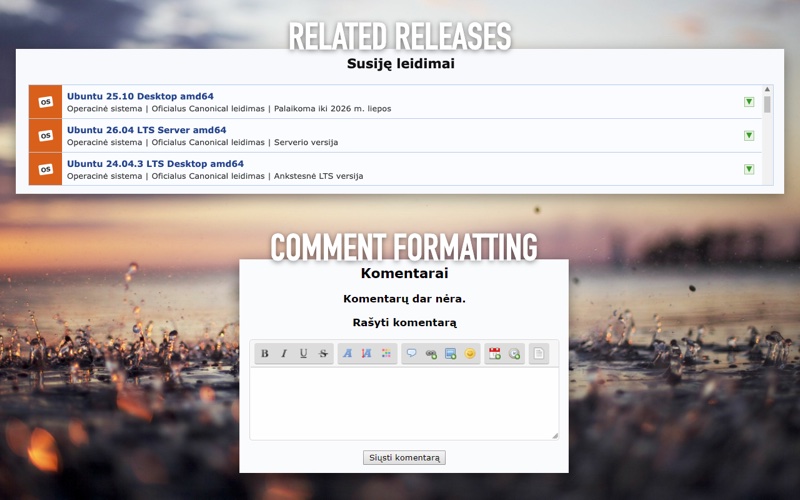Open the Ubuntu 25.10 Desktop amd64 link
The image size is (800, 500).
[x=140, y=96]
